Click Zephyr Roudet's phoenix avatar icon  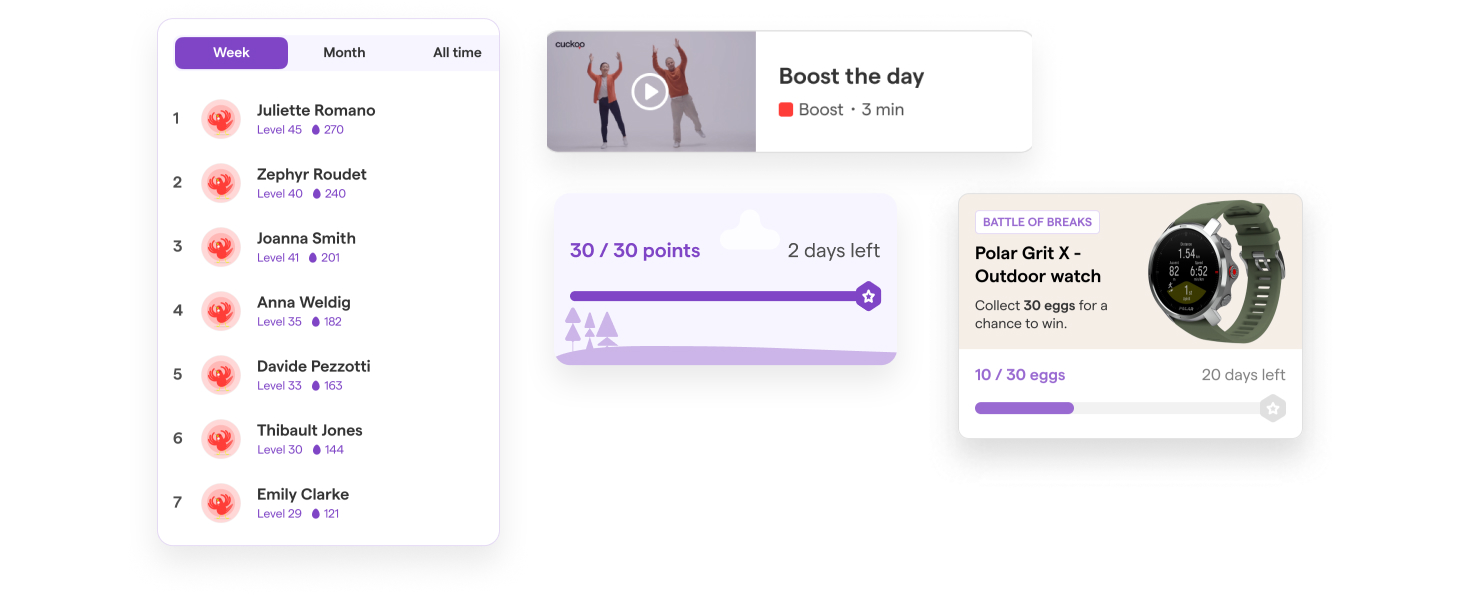click(220, 183)
